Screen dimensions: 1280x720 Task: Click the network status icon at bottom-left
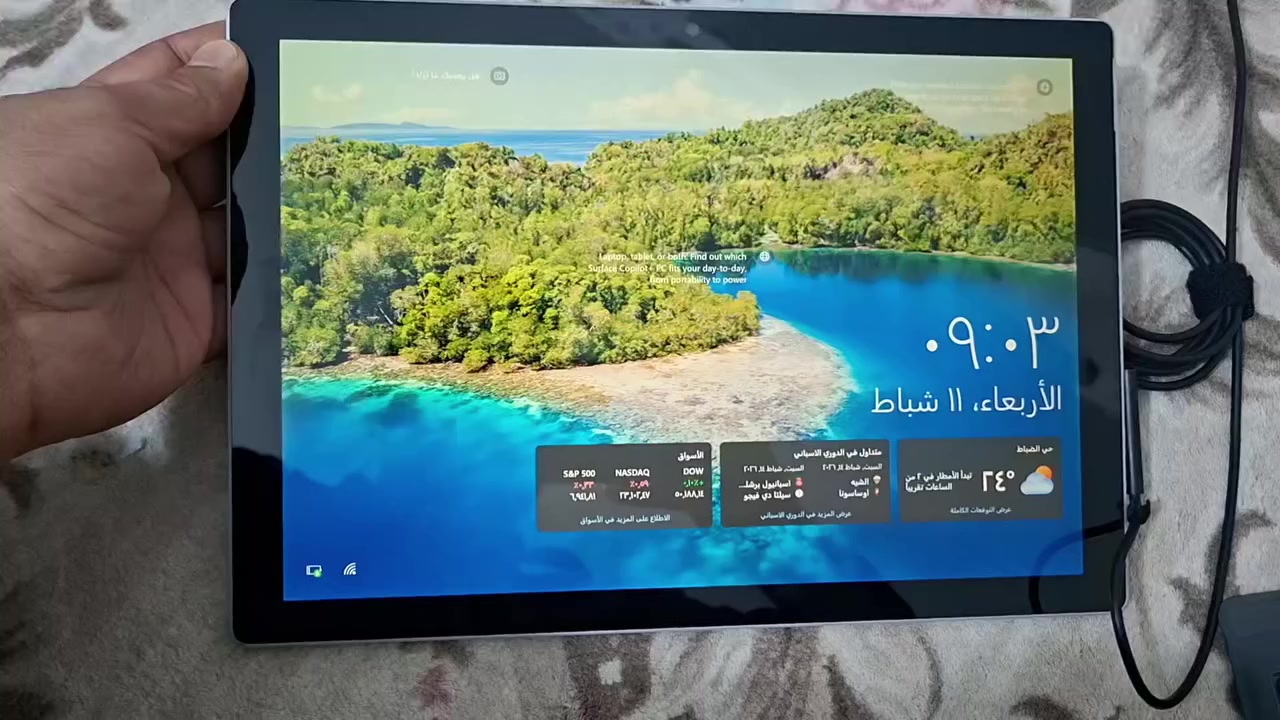click(x=314, y=570)
